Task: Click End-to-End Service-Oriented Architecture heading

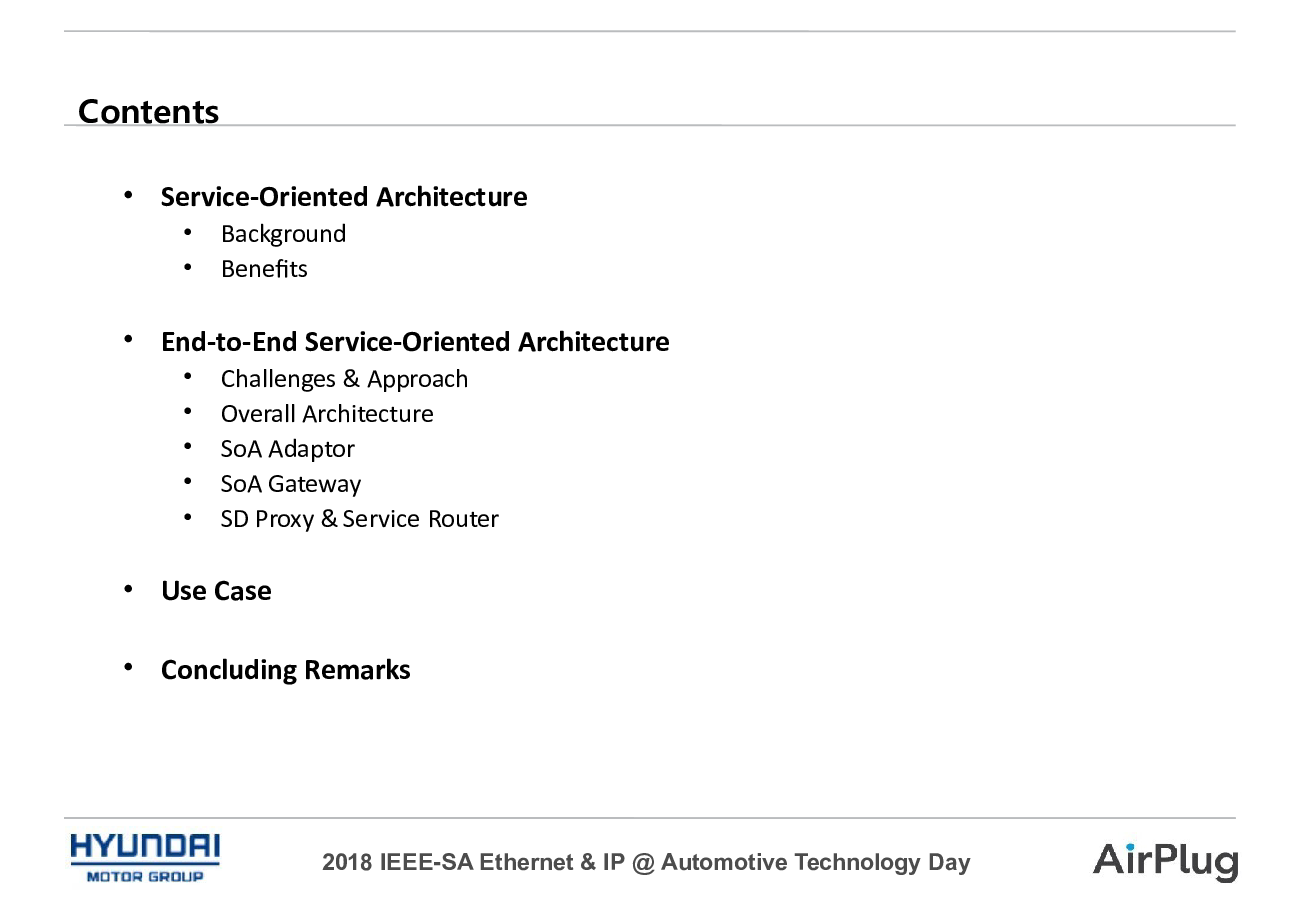Action: (x=415, y=342)
